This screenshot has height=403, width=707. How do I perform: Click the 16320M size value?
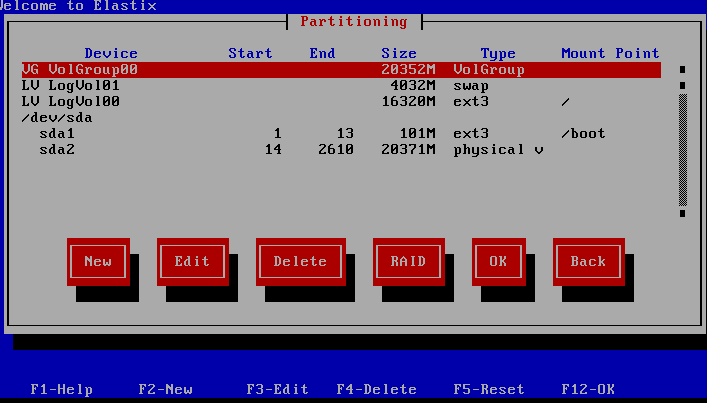[x=409, y=101]
